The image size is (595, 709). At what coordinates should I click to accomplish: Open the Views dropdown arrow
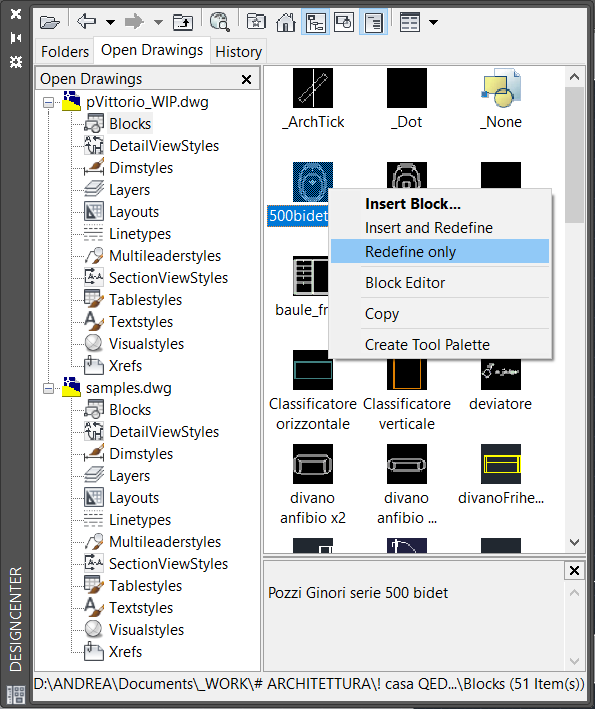tap(433, 22)
